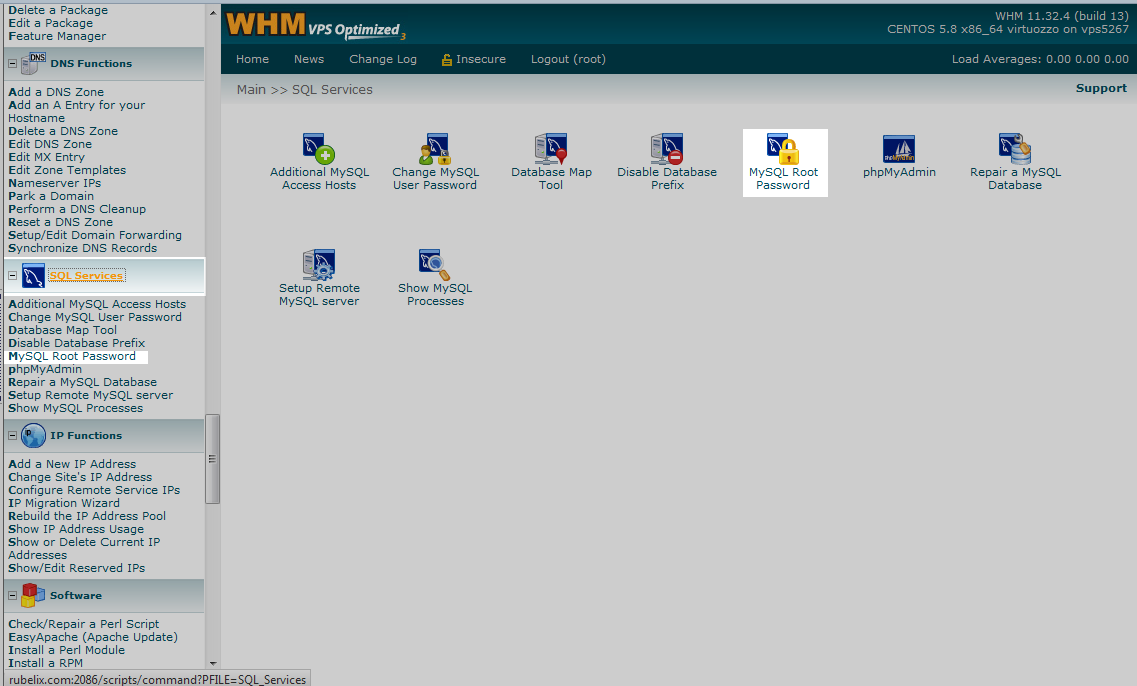
Task: Click the Show MySQL Processes icon
Action: coord(435,265)
